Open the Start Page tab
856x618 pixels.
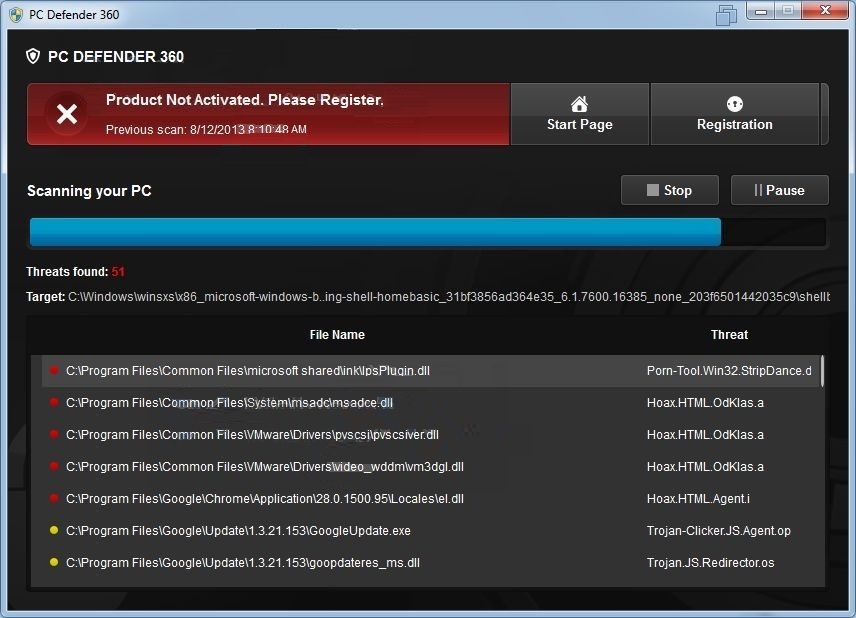click(x=580, y=114)
